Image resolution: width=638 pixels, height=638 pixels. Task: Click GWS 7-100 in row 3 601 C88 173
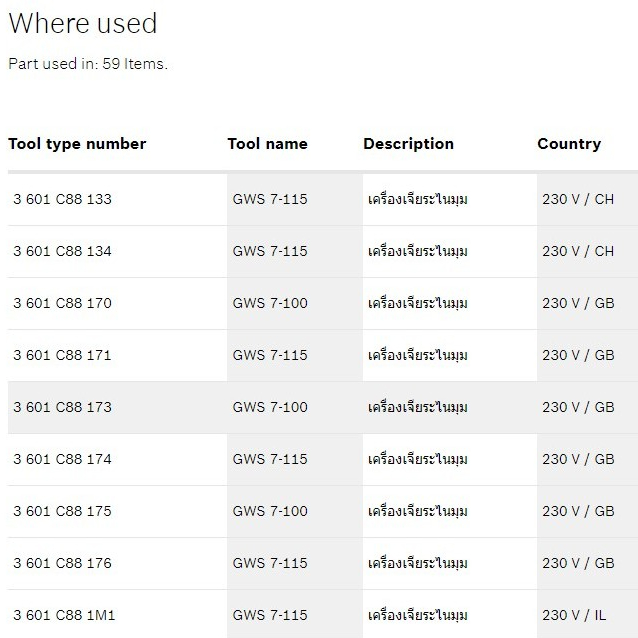[x=270, y=407]
